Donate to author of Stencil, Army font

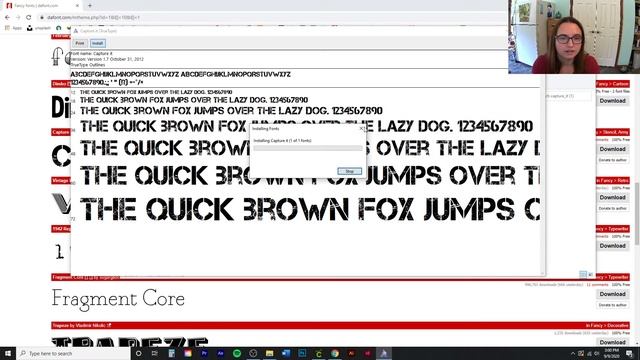tap(612, 160)
